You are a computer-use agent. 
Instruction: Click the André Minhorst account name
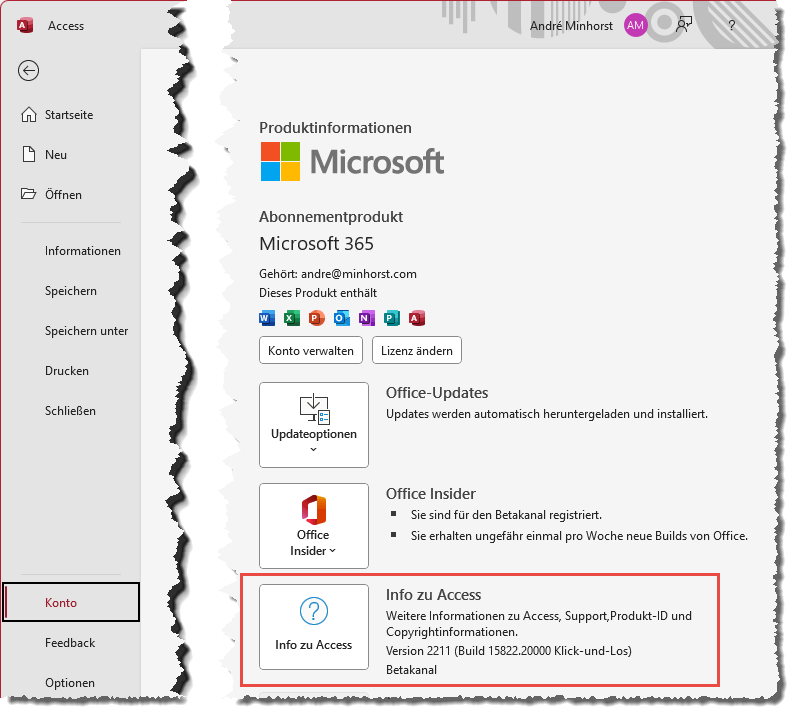coord(572,26)
